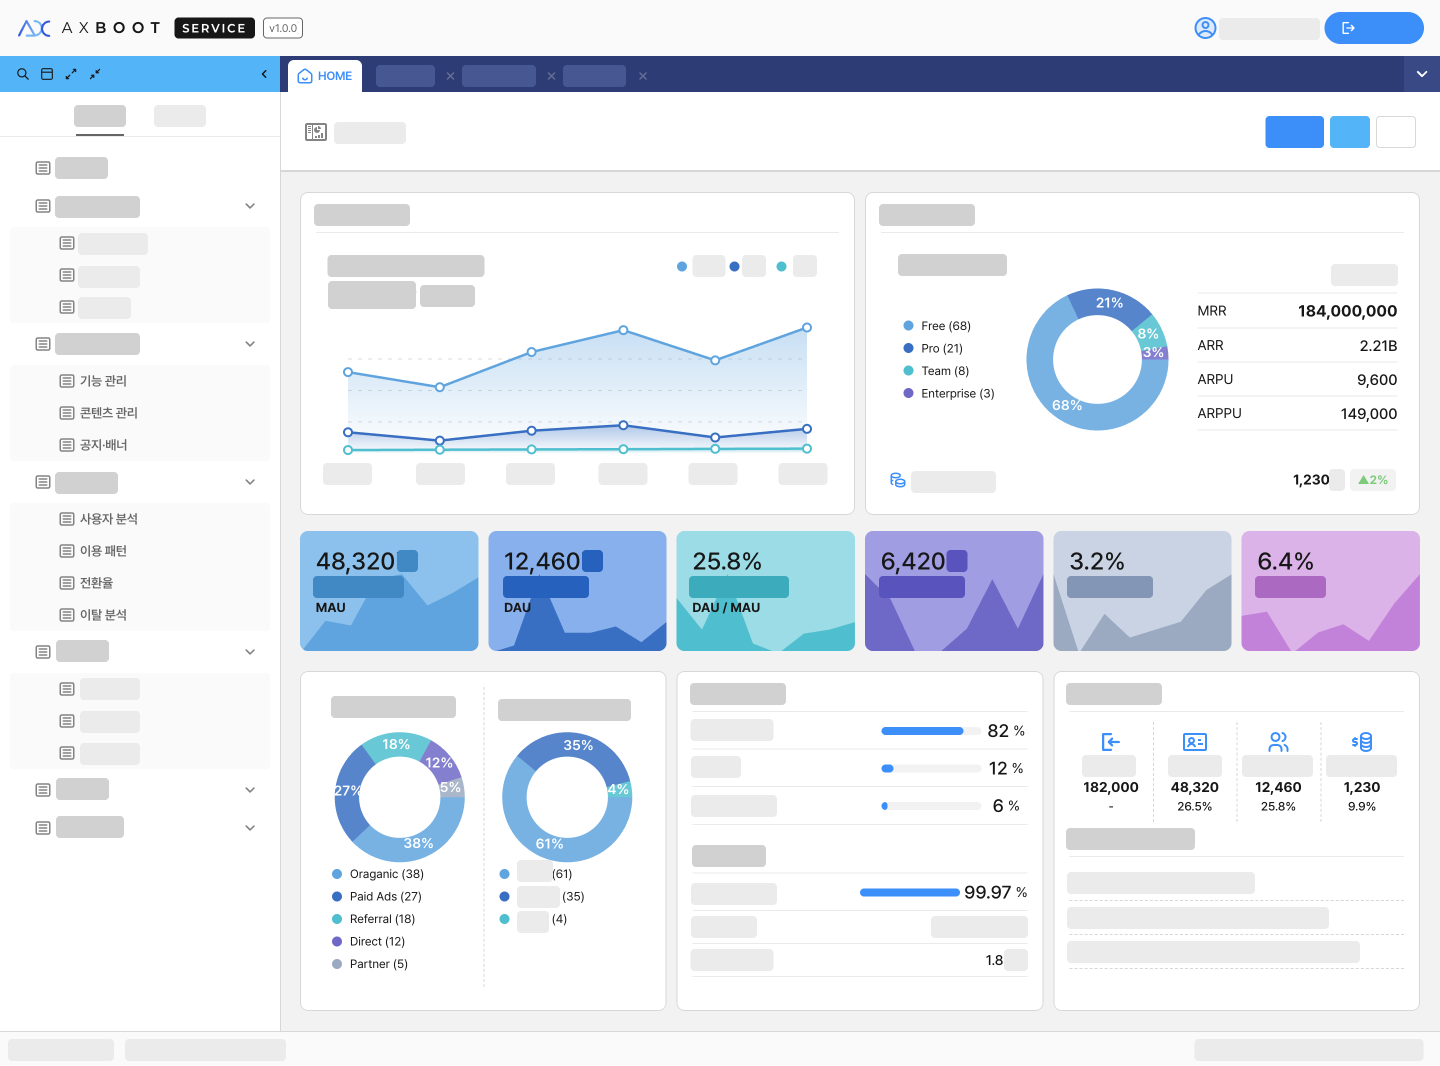Click the list icon beside 기능 관리
The image size is (1440, 1066).
pos(67,381)
